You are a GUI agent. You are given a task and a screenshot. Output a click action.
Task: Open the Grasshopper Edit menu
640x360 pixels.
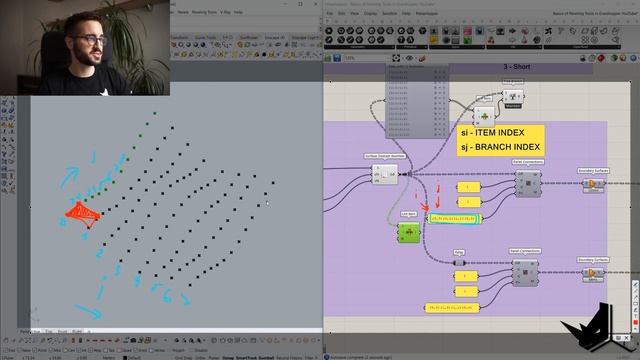pos(342,13)
